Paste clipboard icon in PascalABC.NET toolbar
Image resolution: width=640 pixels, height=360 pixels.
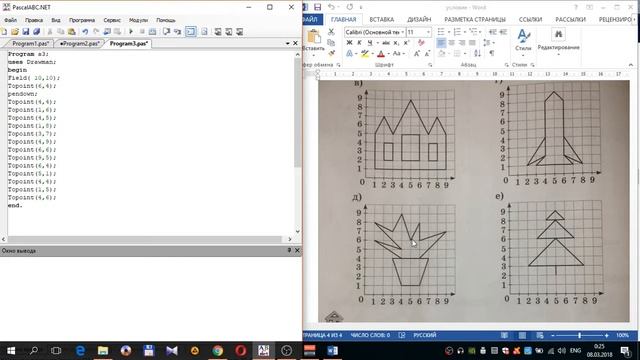(x=72, y=31)
